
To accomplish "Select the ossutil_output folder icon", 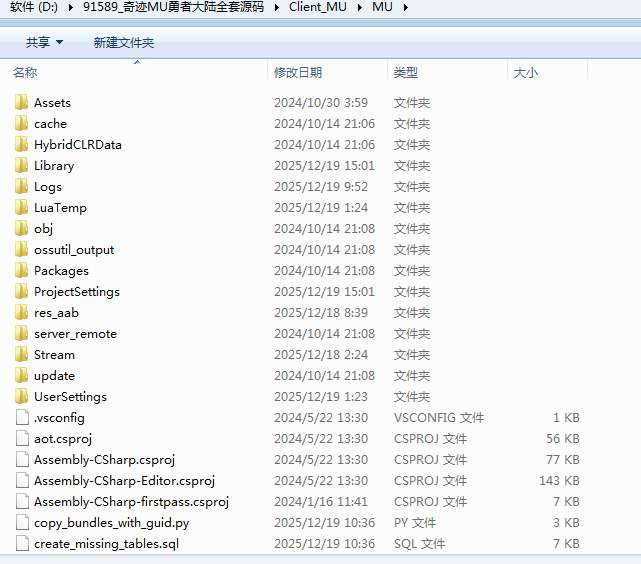I will [x=21, y=250].
